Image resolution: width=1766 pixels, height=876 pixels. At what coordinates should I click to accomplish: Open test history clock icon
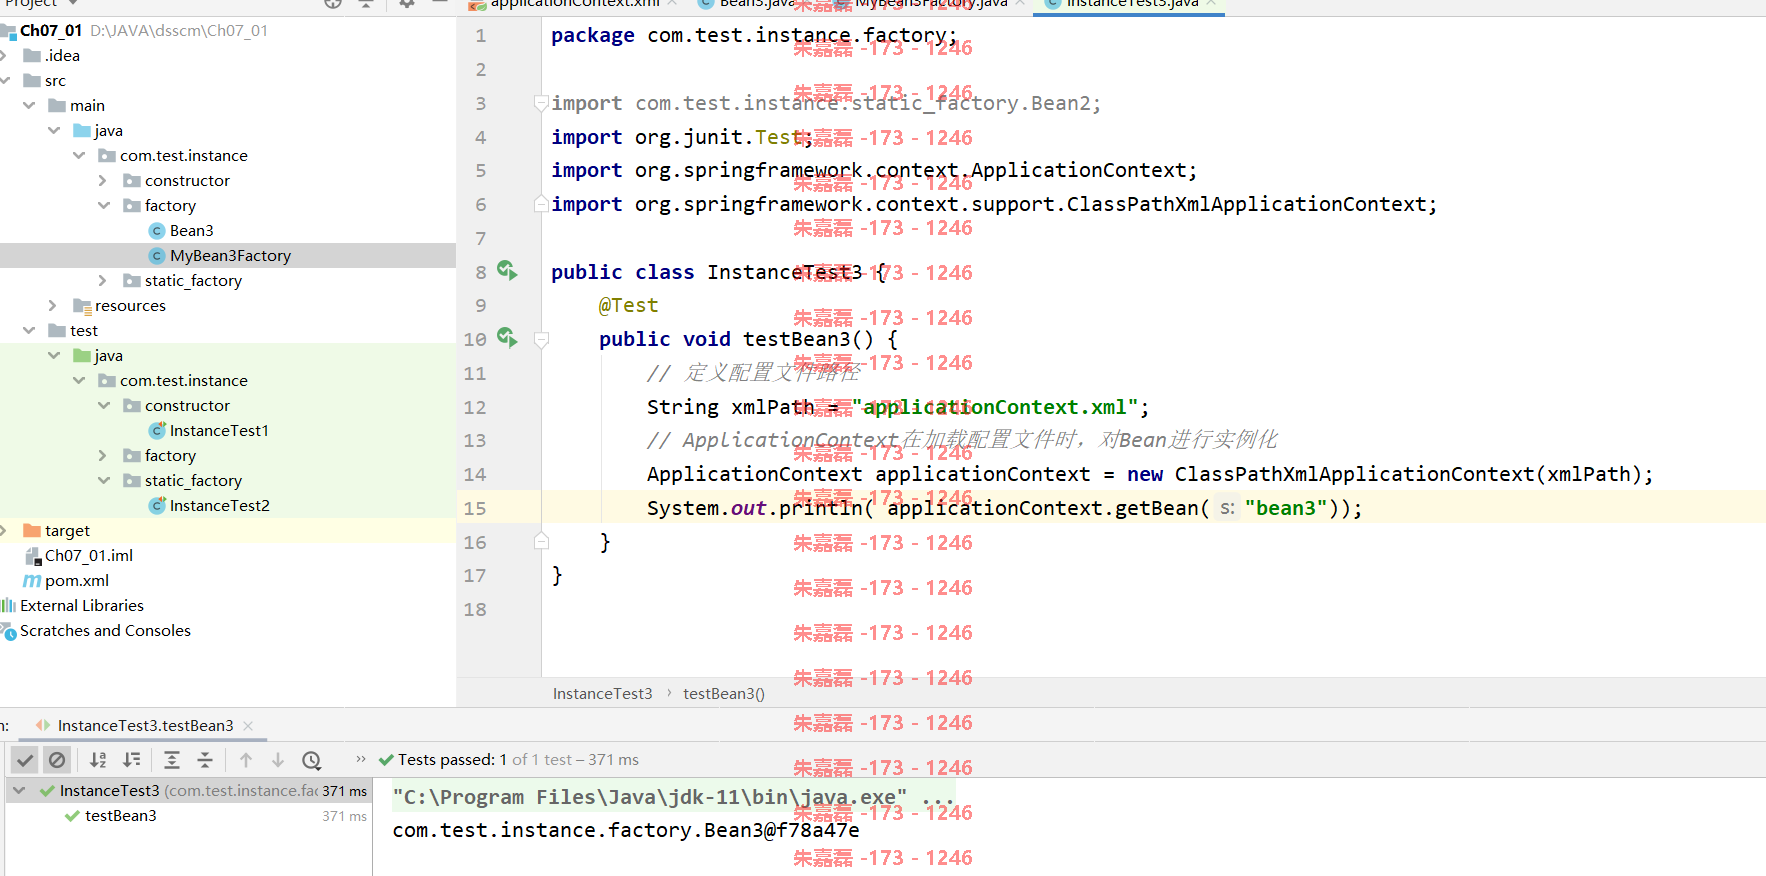[312, 760]
